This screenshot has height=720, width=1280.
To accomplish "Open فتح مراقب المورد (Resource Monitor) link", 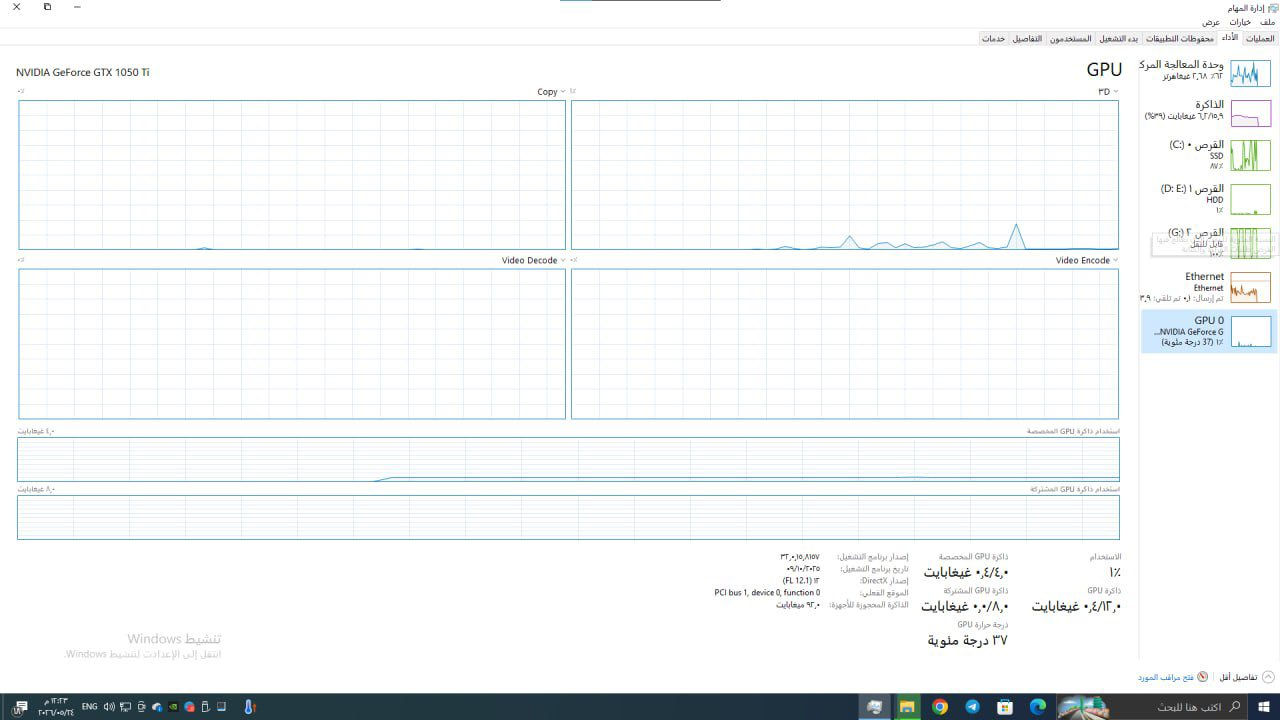I will pos(1165,677).
